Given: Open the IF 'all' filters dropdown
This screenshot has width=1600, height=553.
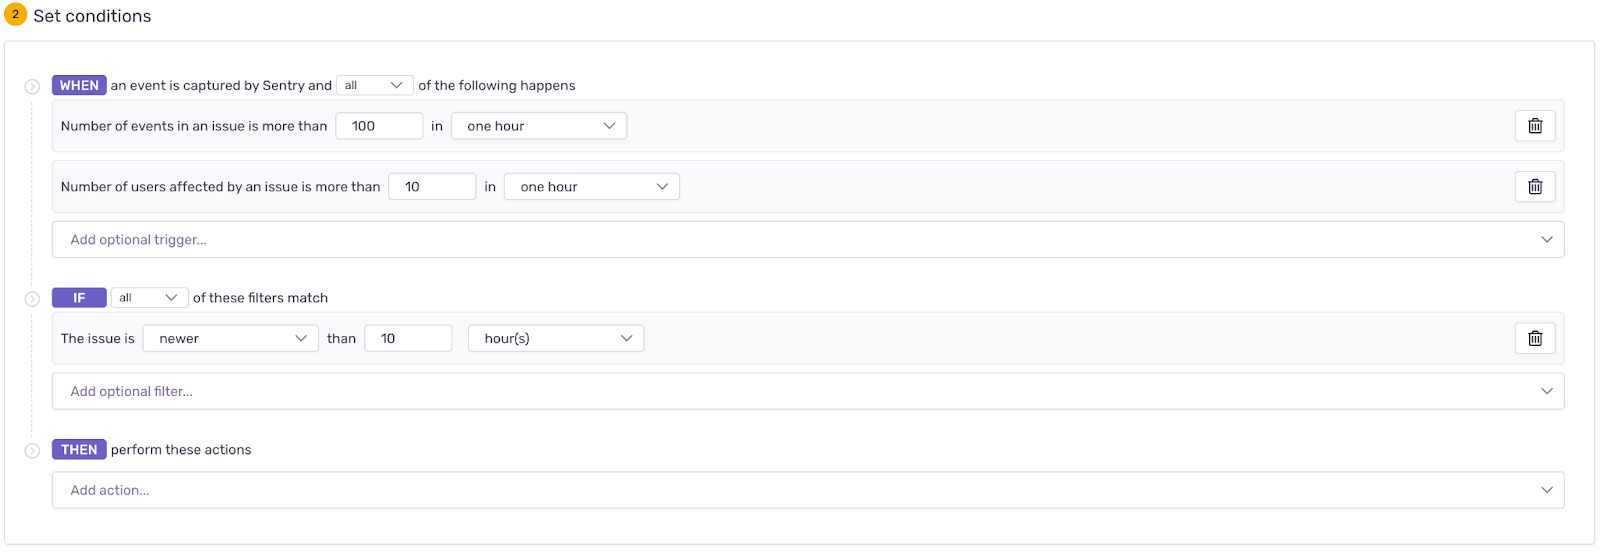Looking at the screenshot, I should click(148, 298).
